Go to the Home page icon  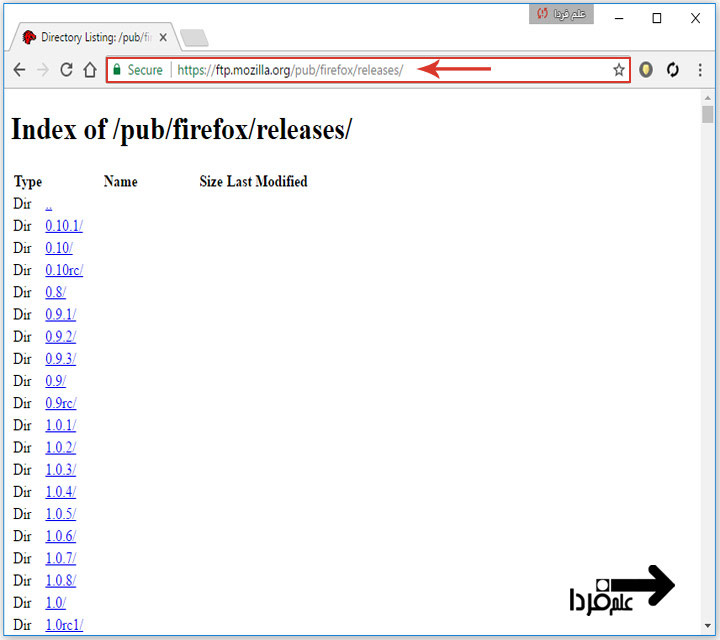pos(90,70)
